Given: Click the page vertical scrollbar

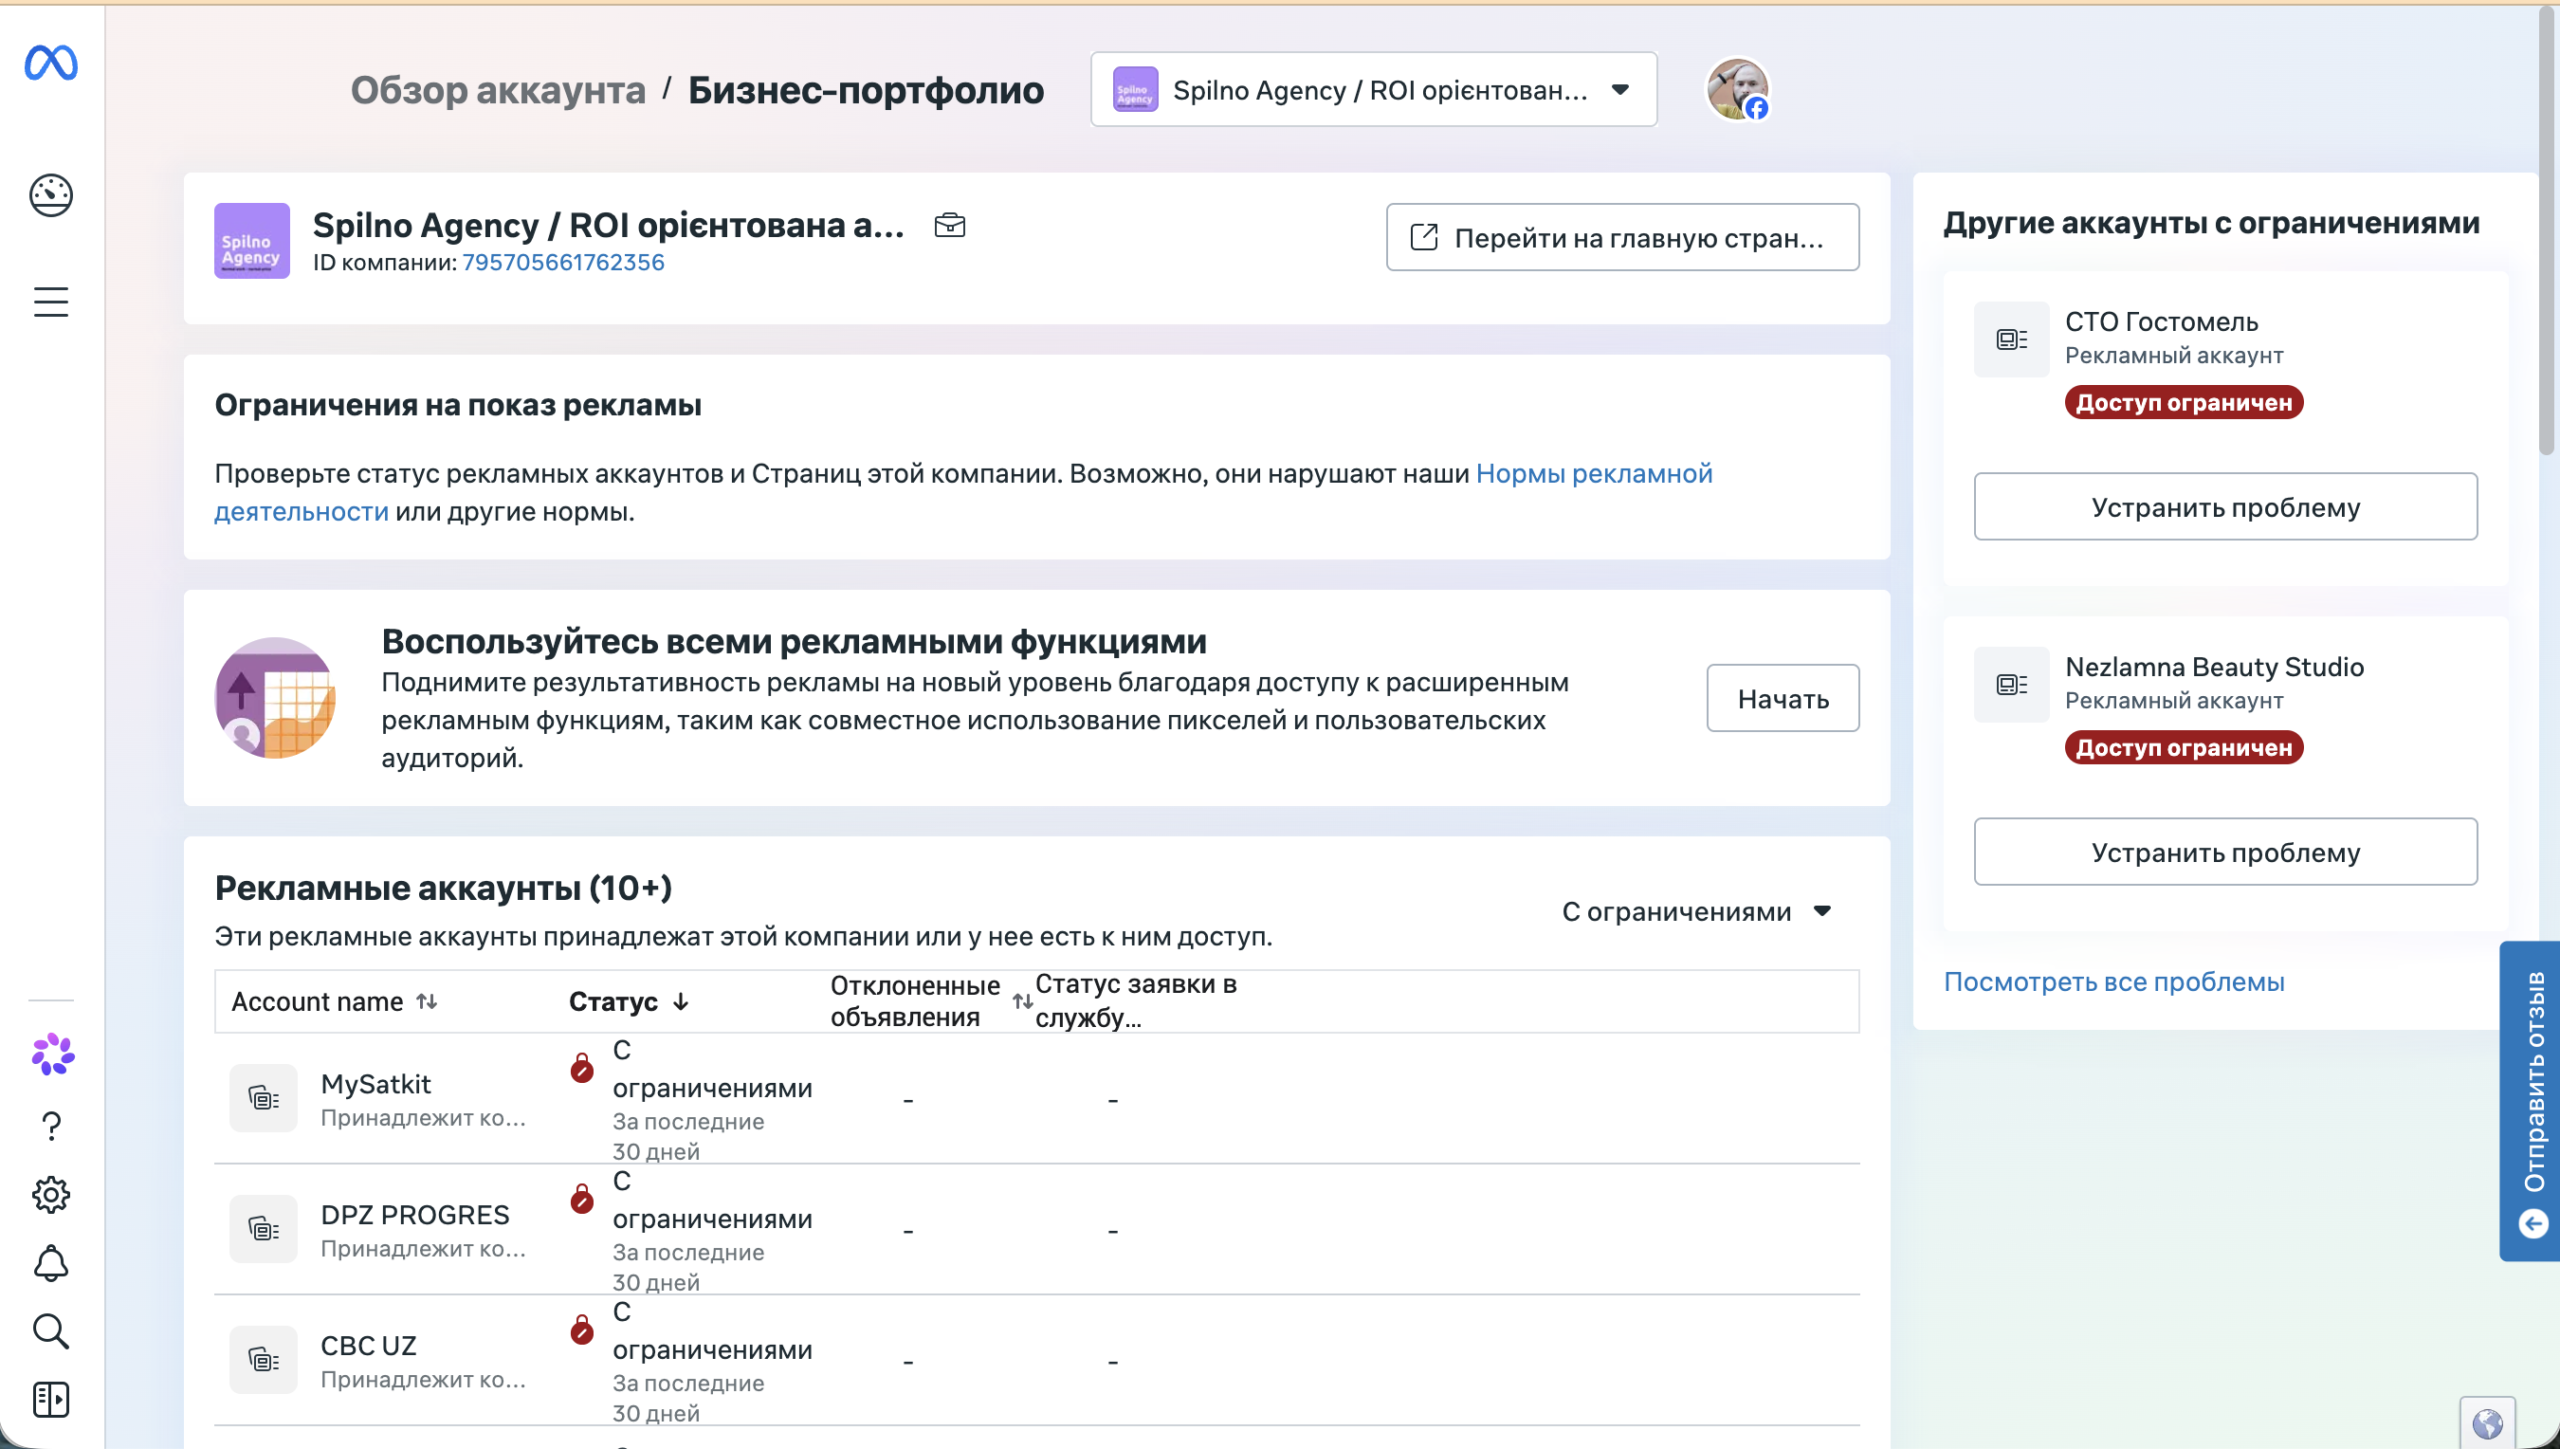Looking at the screenshot, I should point(2549,230).
